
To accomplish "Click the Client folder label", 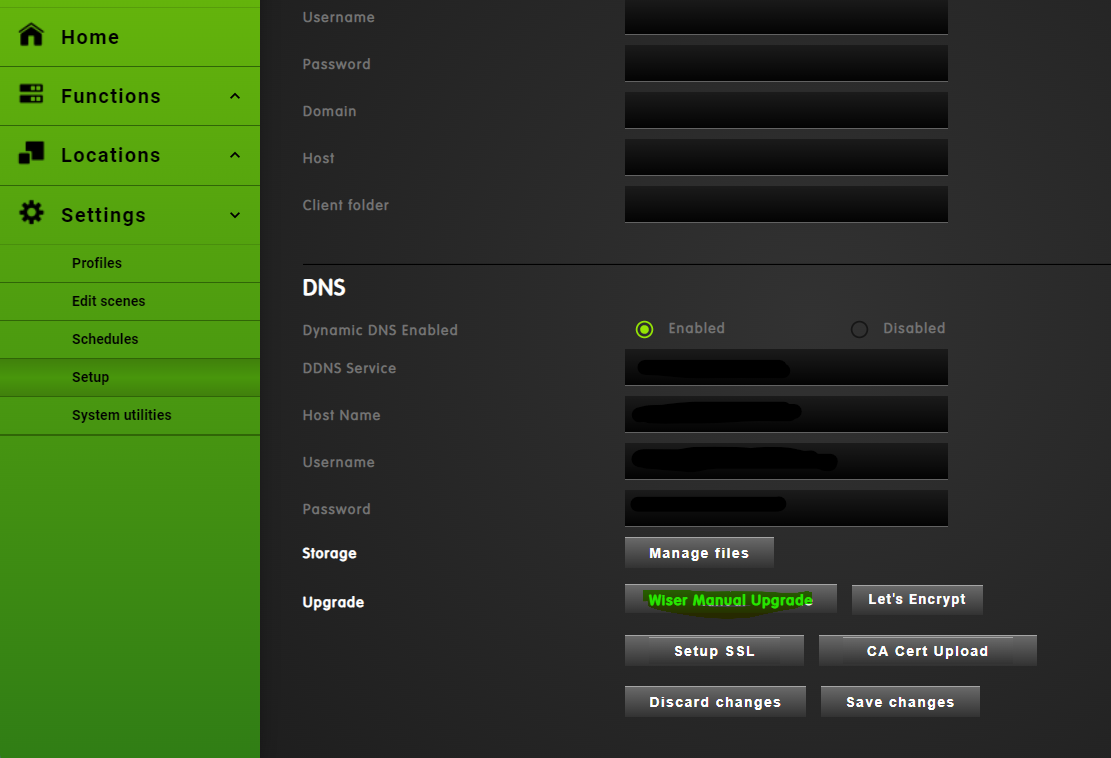I will (346, 205).
